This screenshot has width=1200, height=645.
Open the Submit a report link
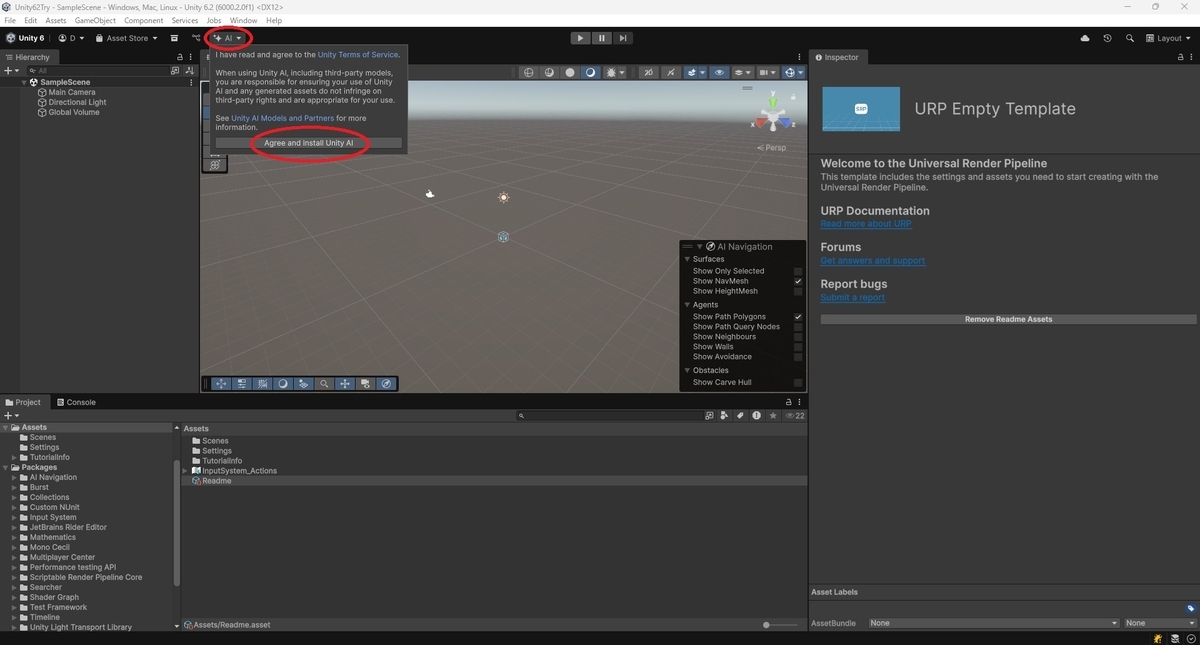click(x=852, y=297)
